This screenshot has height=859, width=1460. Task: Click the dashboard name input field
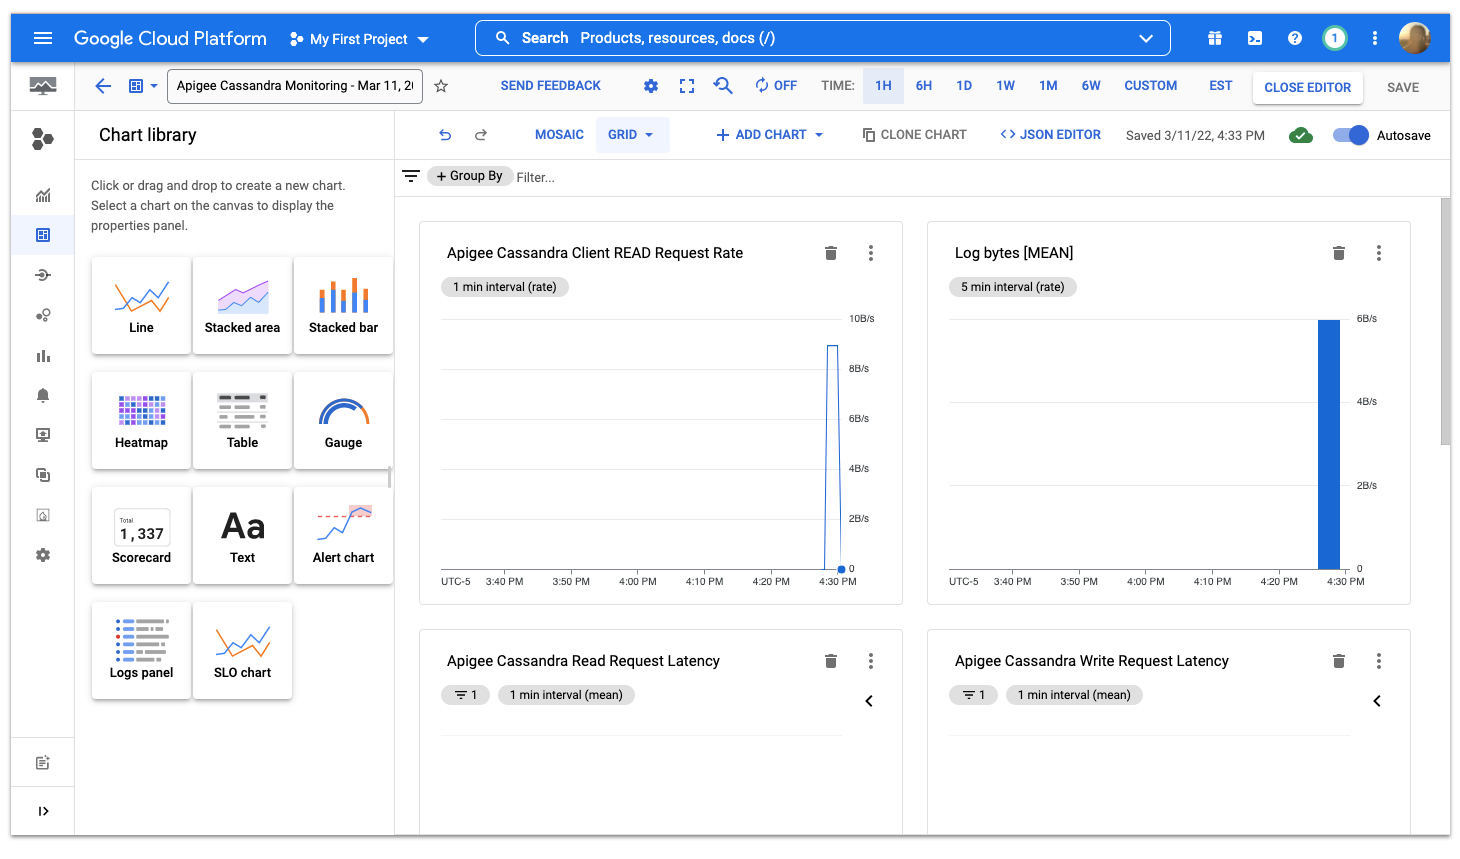click(295, 86)
